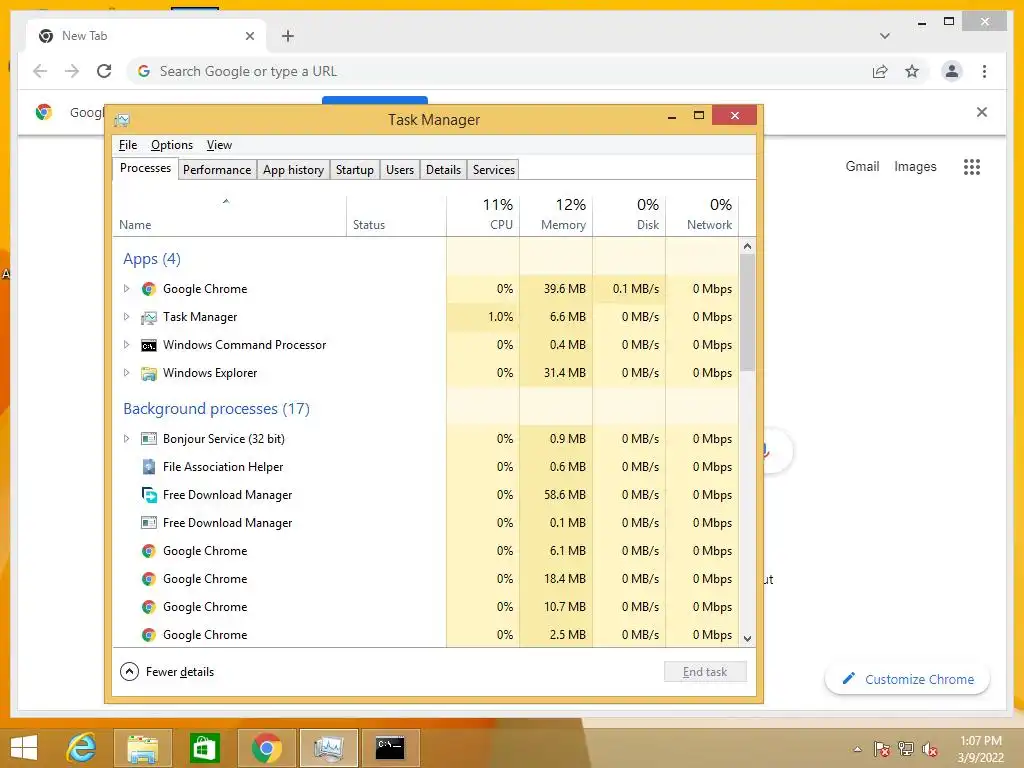Expand the Google Chrome app group
The height and width of the screenshot is (768, 1024).
[x=127, y=289]
